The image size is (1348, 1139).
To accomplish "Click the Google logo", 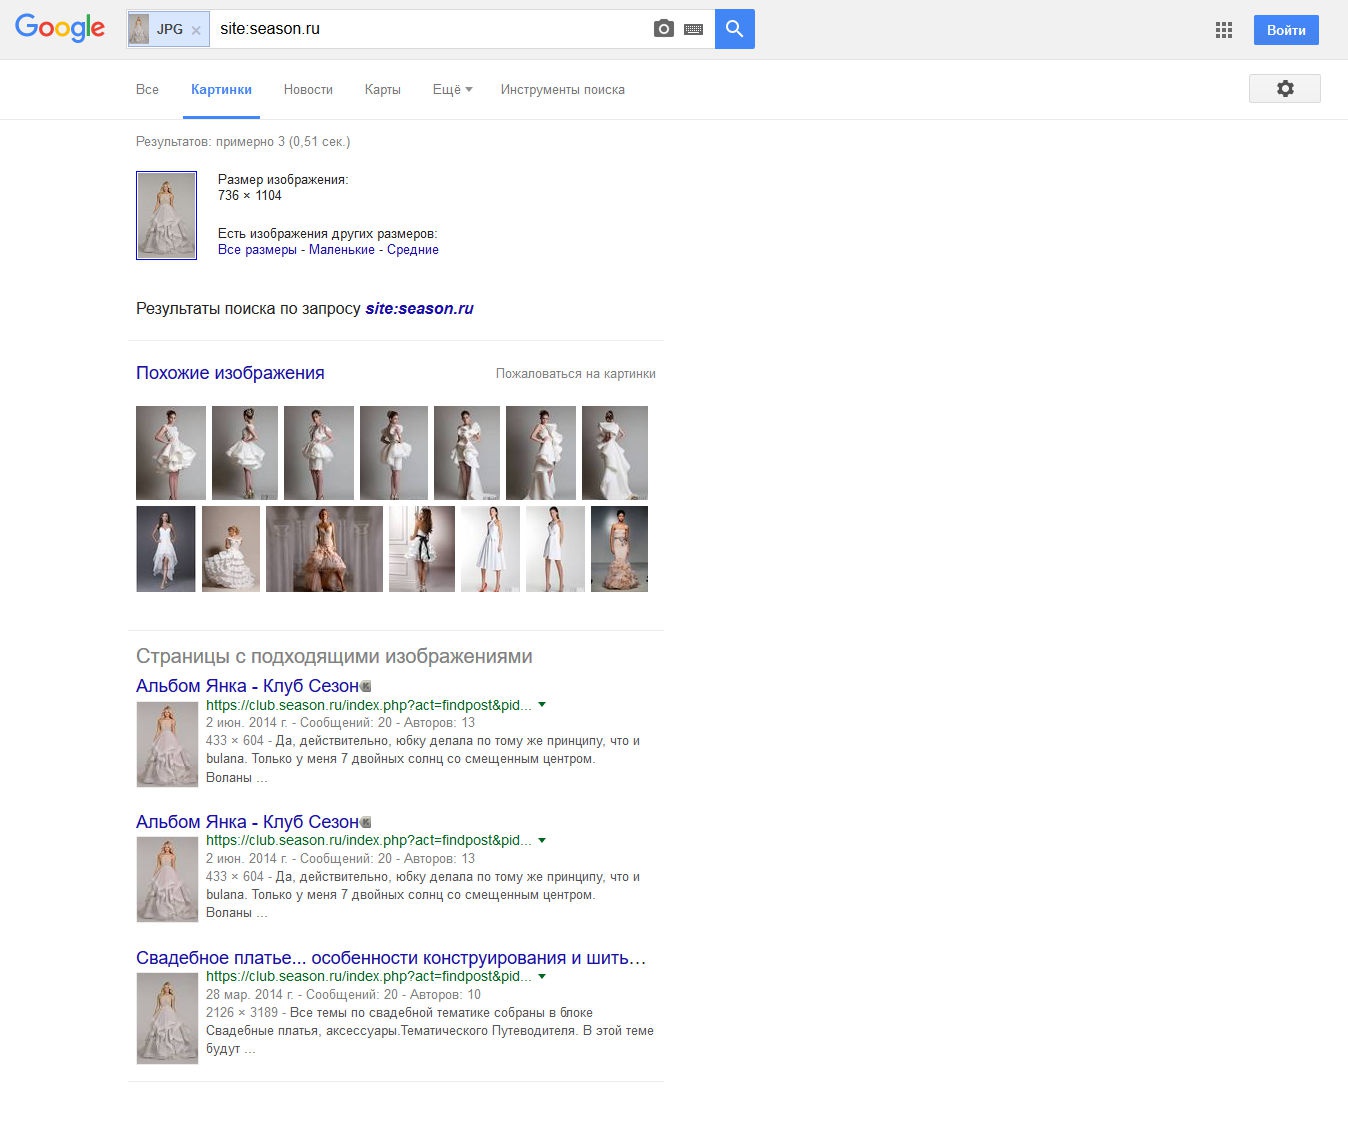I will (x=60, y=28).
